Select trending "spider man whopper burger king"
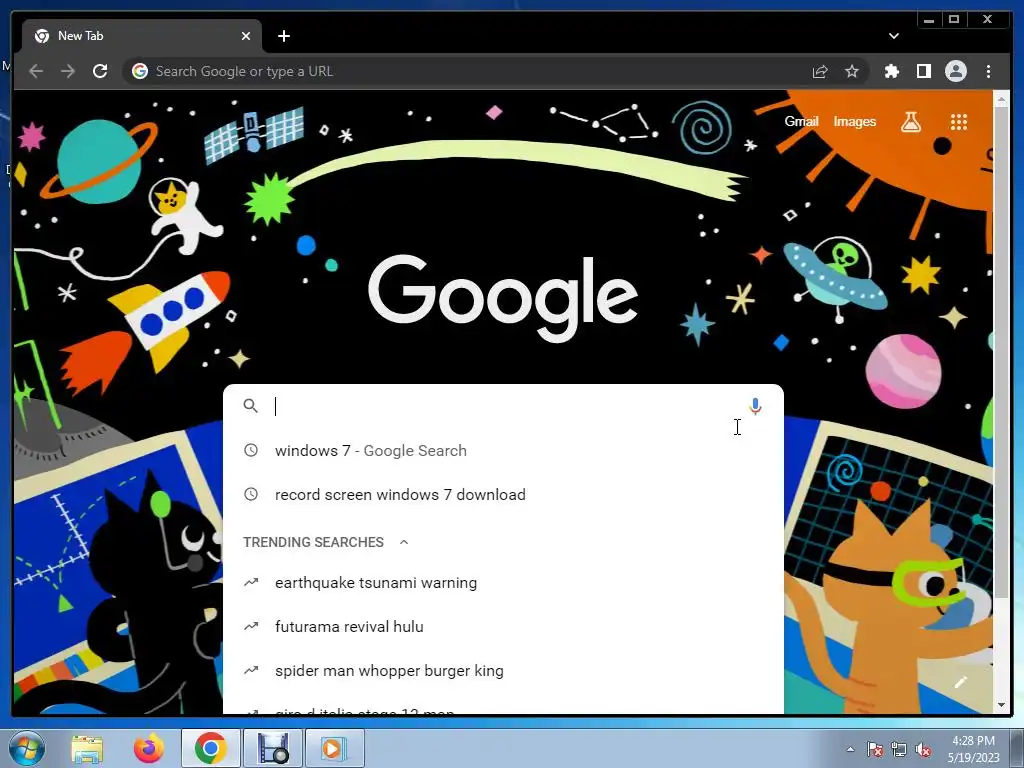Screen dimensions: 1024x768 coord(503,671)
